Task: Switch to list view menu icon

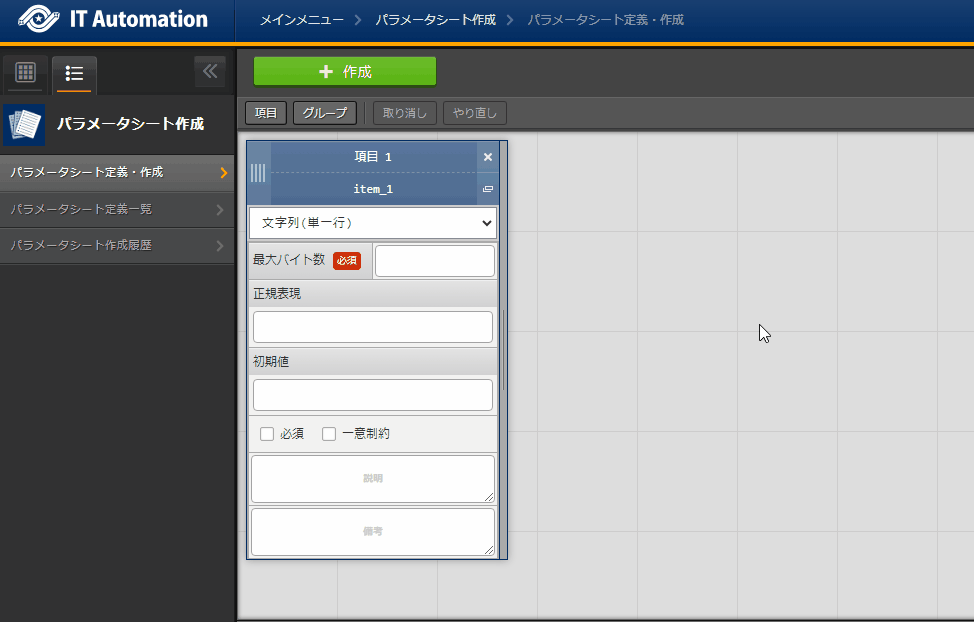Action: click(x=74, y=73)
